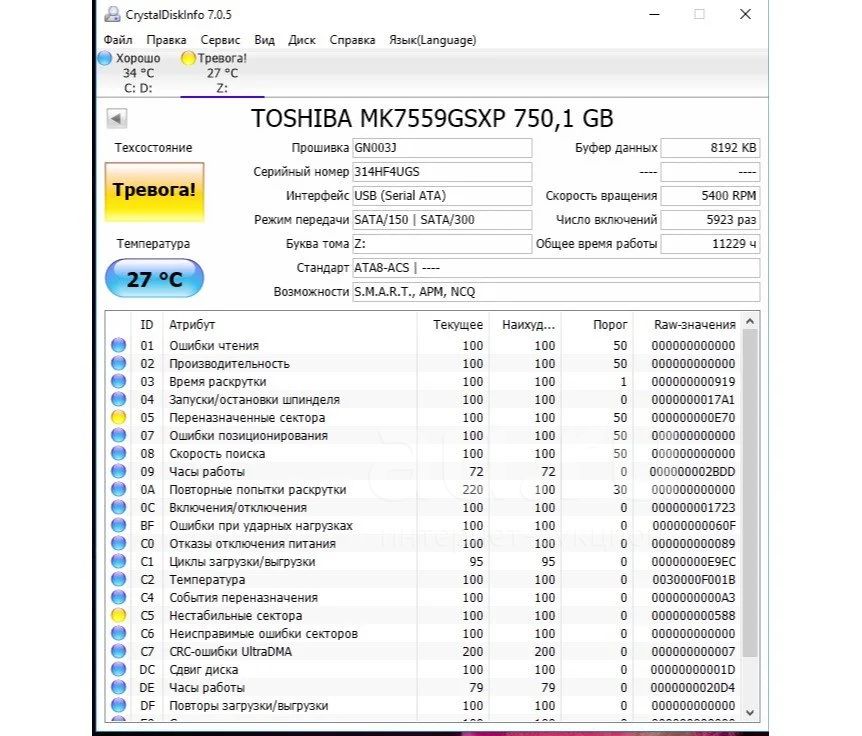Click status icon of row DE Часы работы
This screenshot has height=736, width=862.
(119, 687)
